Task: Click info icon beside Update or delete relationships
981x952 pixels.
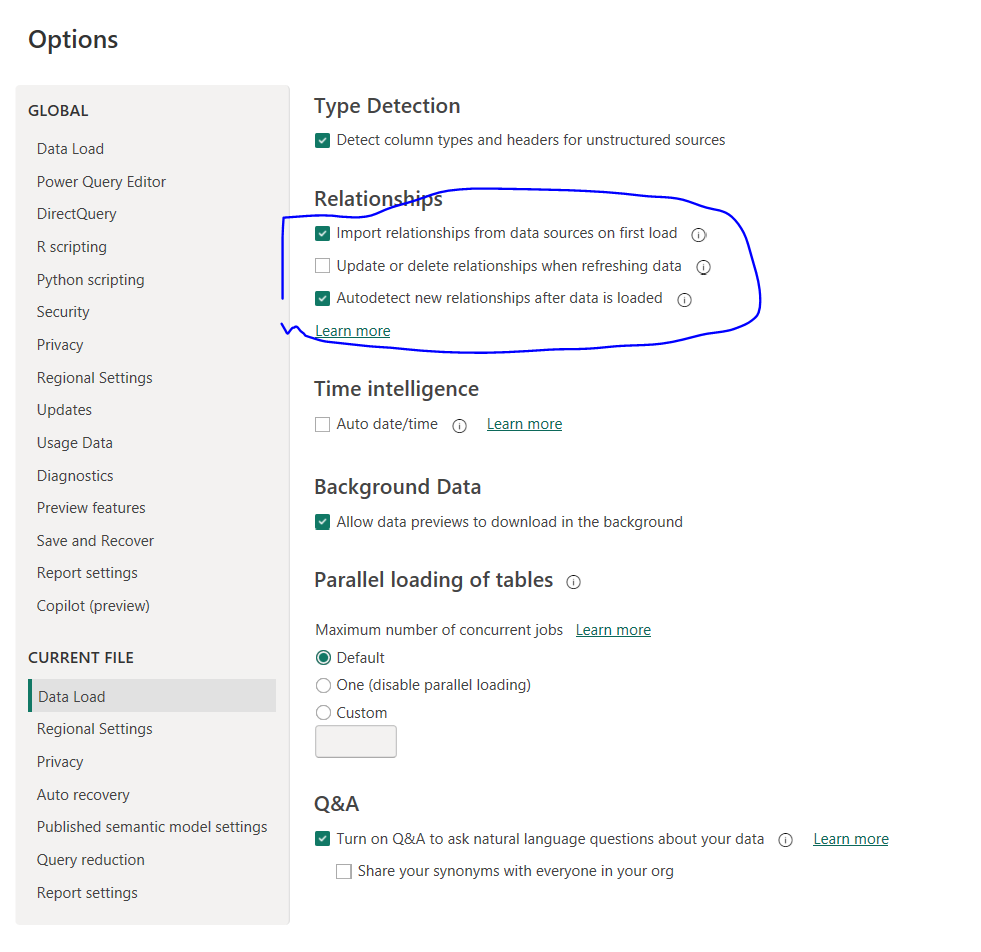Action: pyautogui.click(x=703, y=267)
